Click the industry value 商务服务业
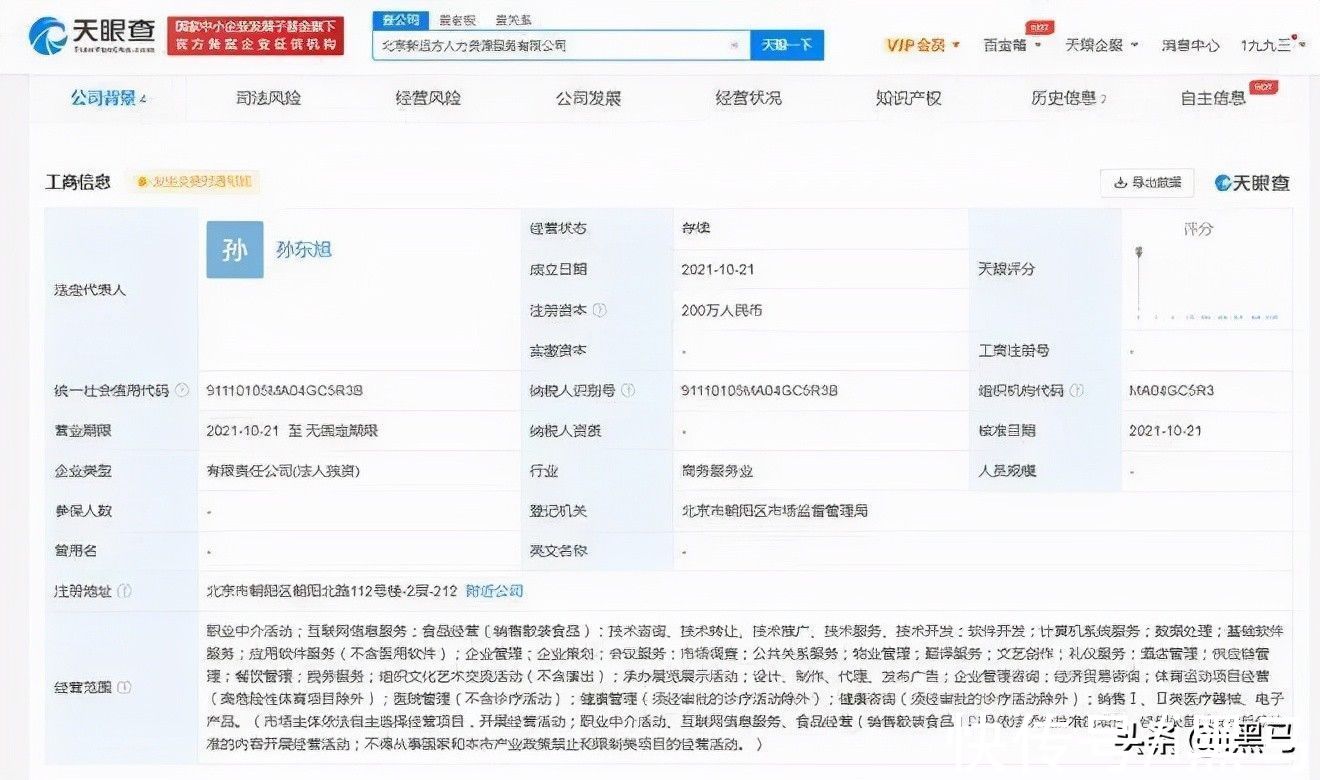 click(x=715, y=471)
